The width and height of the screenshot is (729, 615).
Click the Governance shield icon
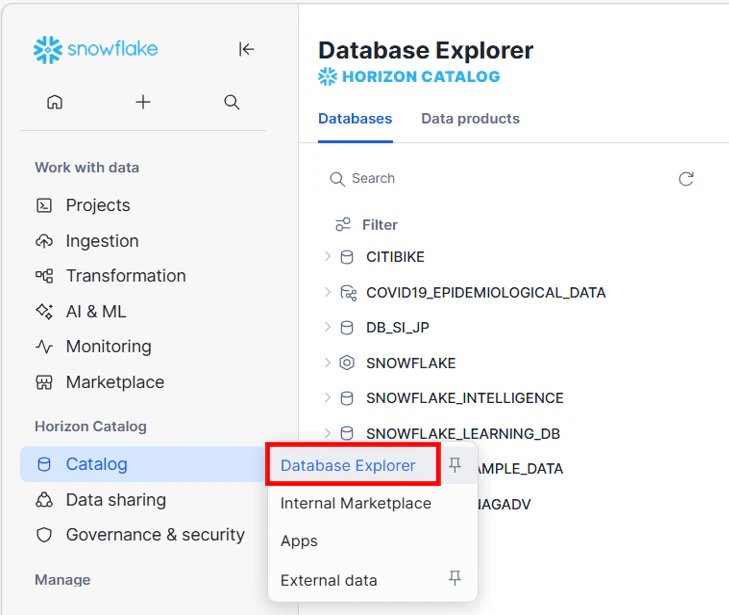tap(44, 535)
